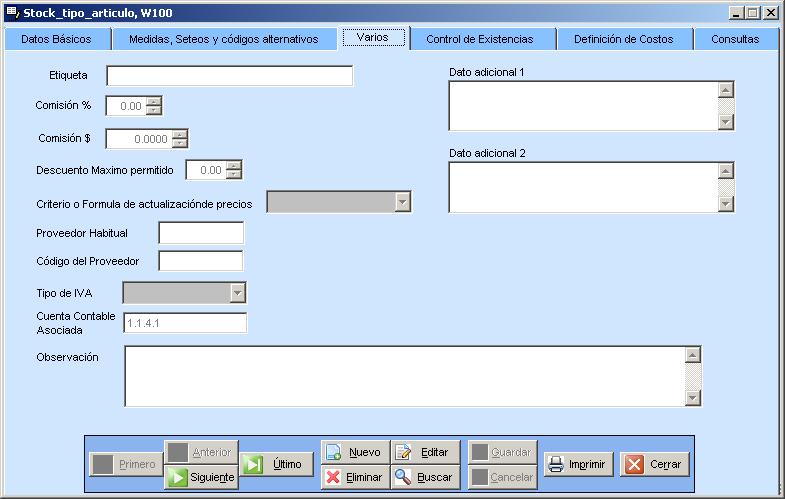Viewport: 785px width, 499px height.
Task: Click the Editar pencil icon button
Action: point(425,452)
